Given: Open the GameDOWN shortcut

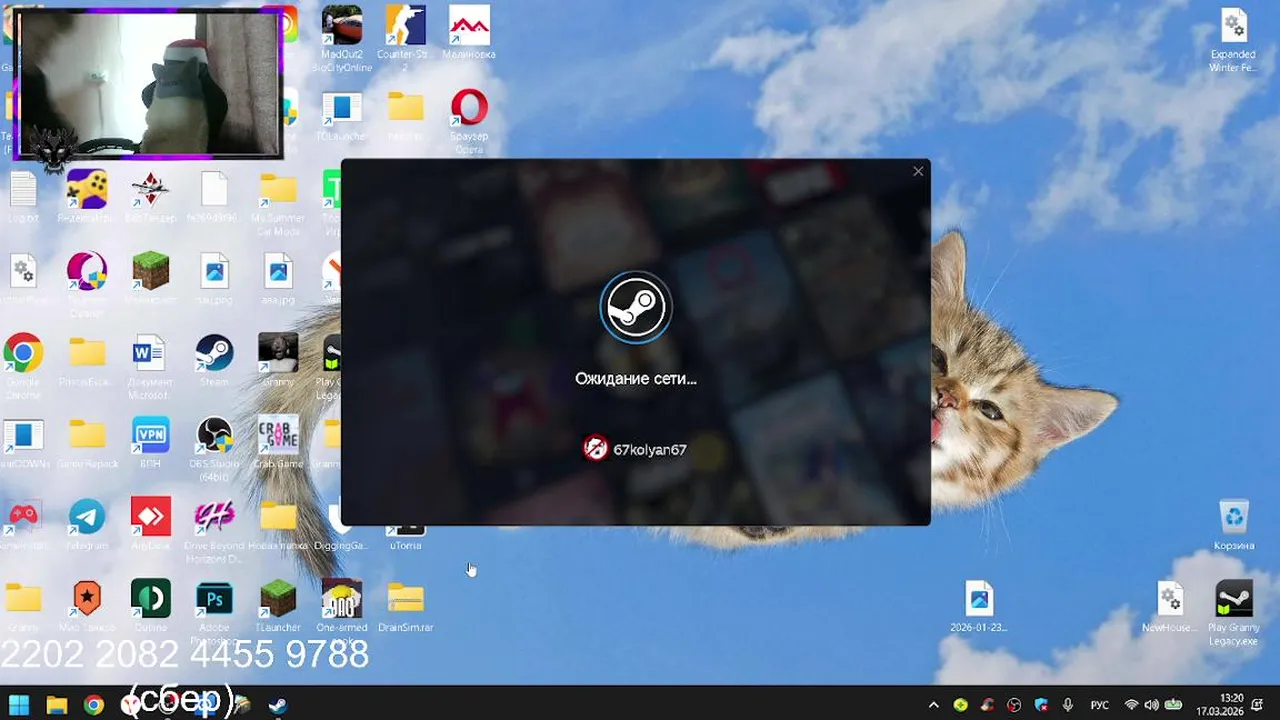Looking at the screenshot, I should point(23,442).
